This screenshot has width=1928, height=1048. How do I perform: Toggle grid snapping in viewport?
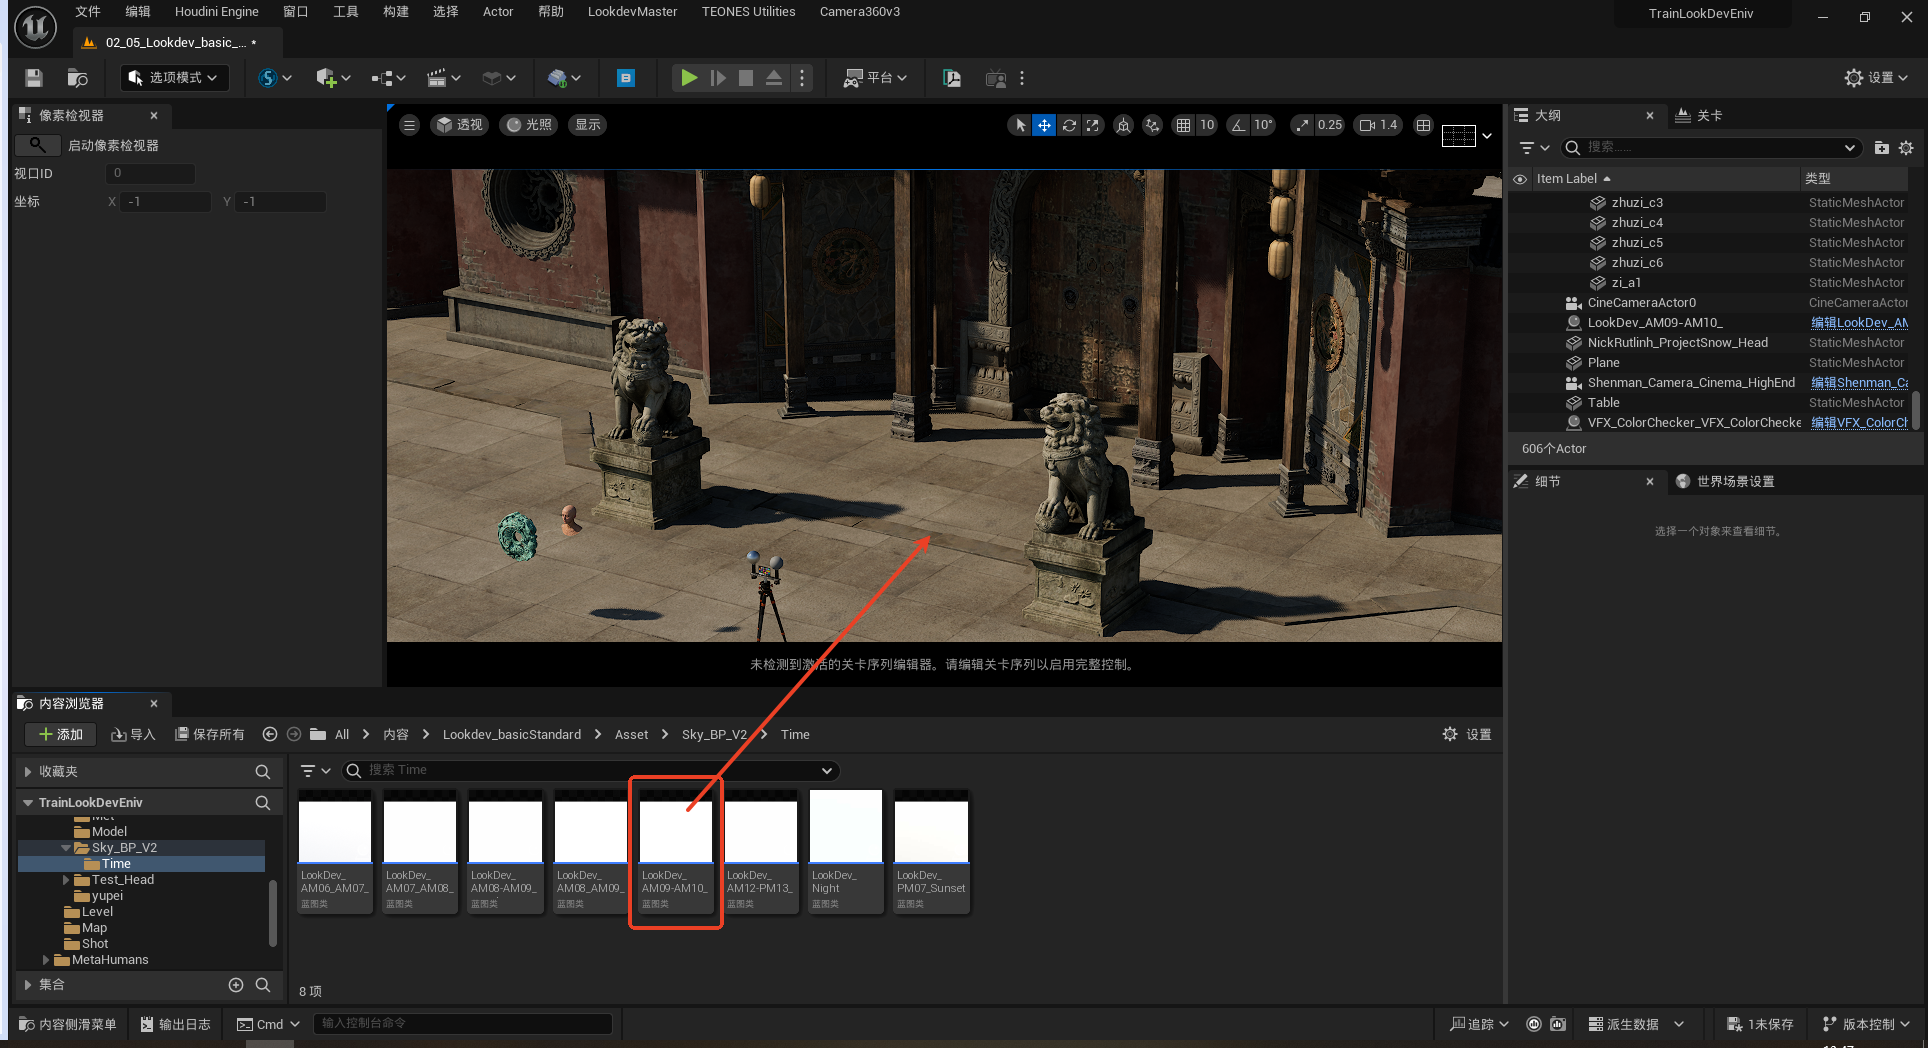pyautogui.click(x=1184, y=125)
